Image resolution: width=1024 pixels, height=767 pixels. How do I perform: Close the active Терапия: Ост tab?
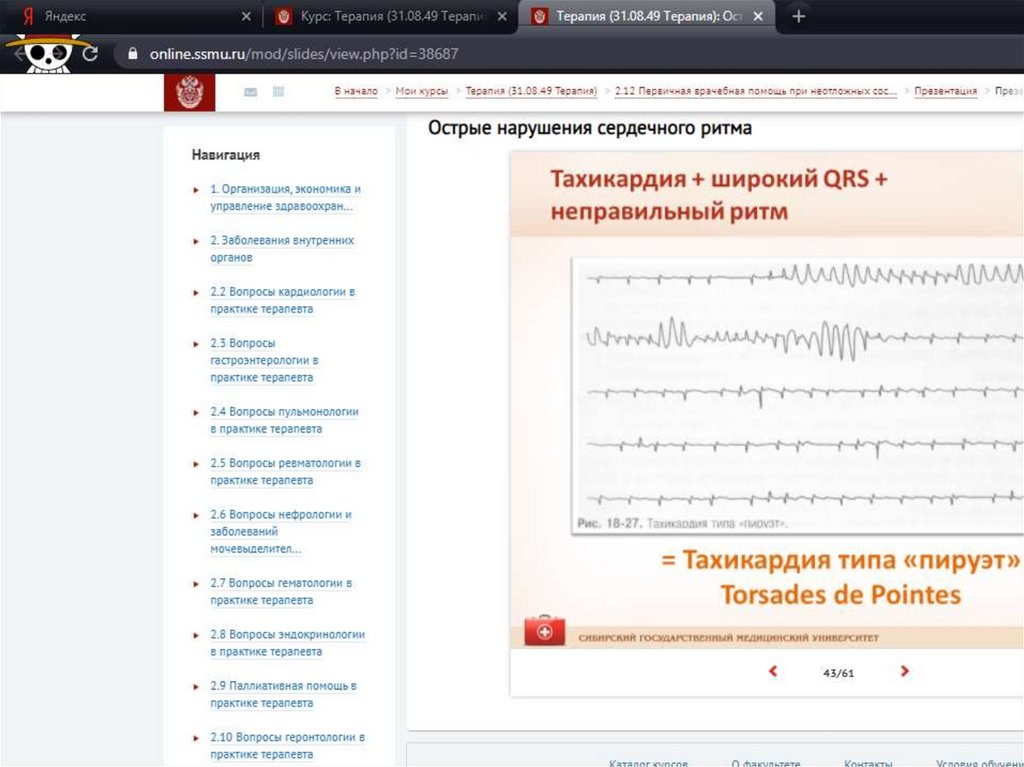pos(758,16)
